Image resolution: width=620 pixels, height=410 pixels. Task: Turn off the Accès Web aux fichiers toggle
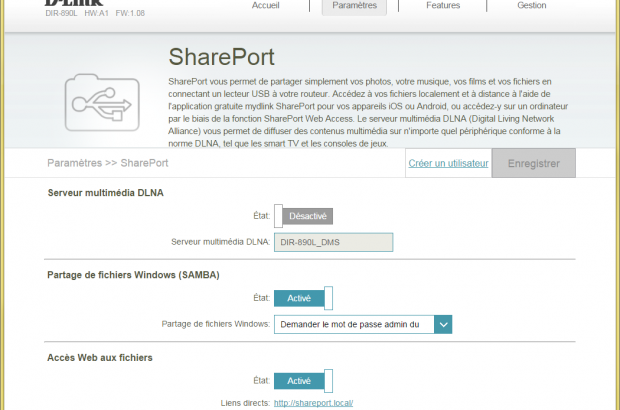coord(303,381)
